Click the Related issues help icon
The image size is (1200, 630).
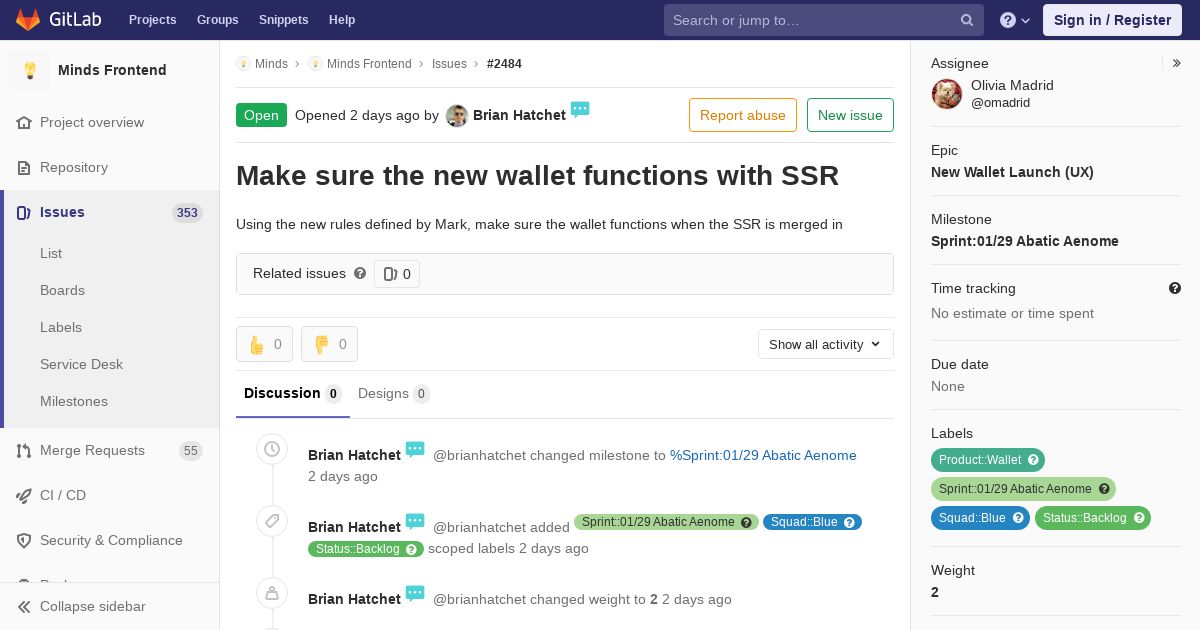[x=360, y=273]
